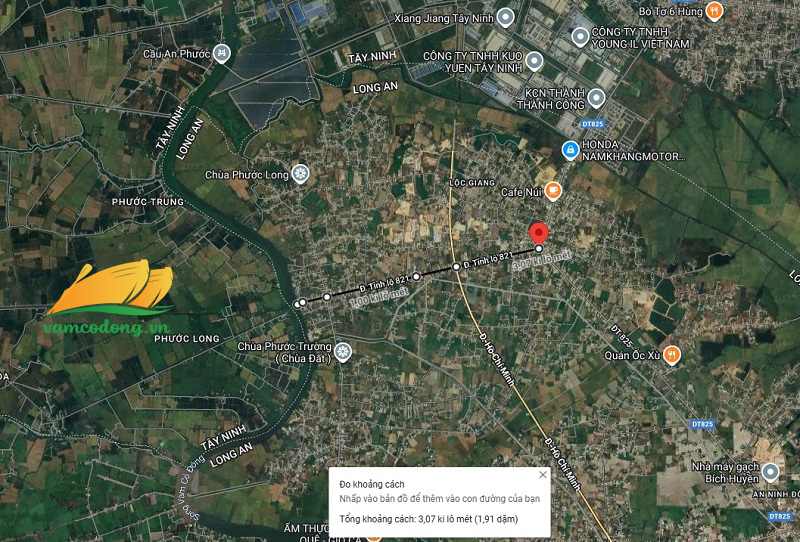Open the Nhà máy gạch Bích Huyền marker
This screenshot has width=800, height=542.
tap(770, 472)
